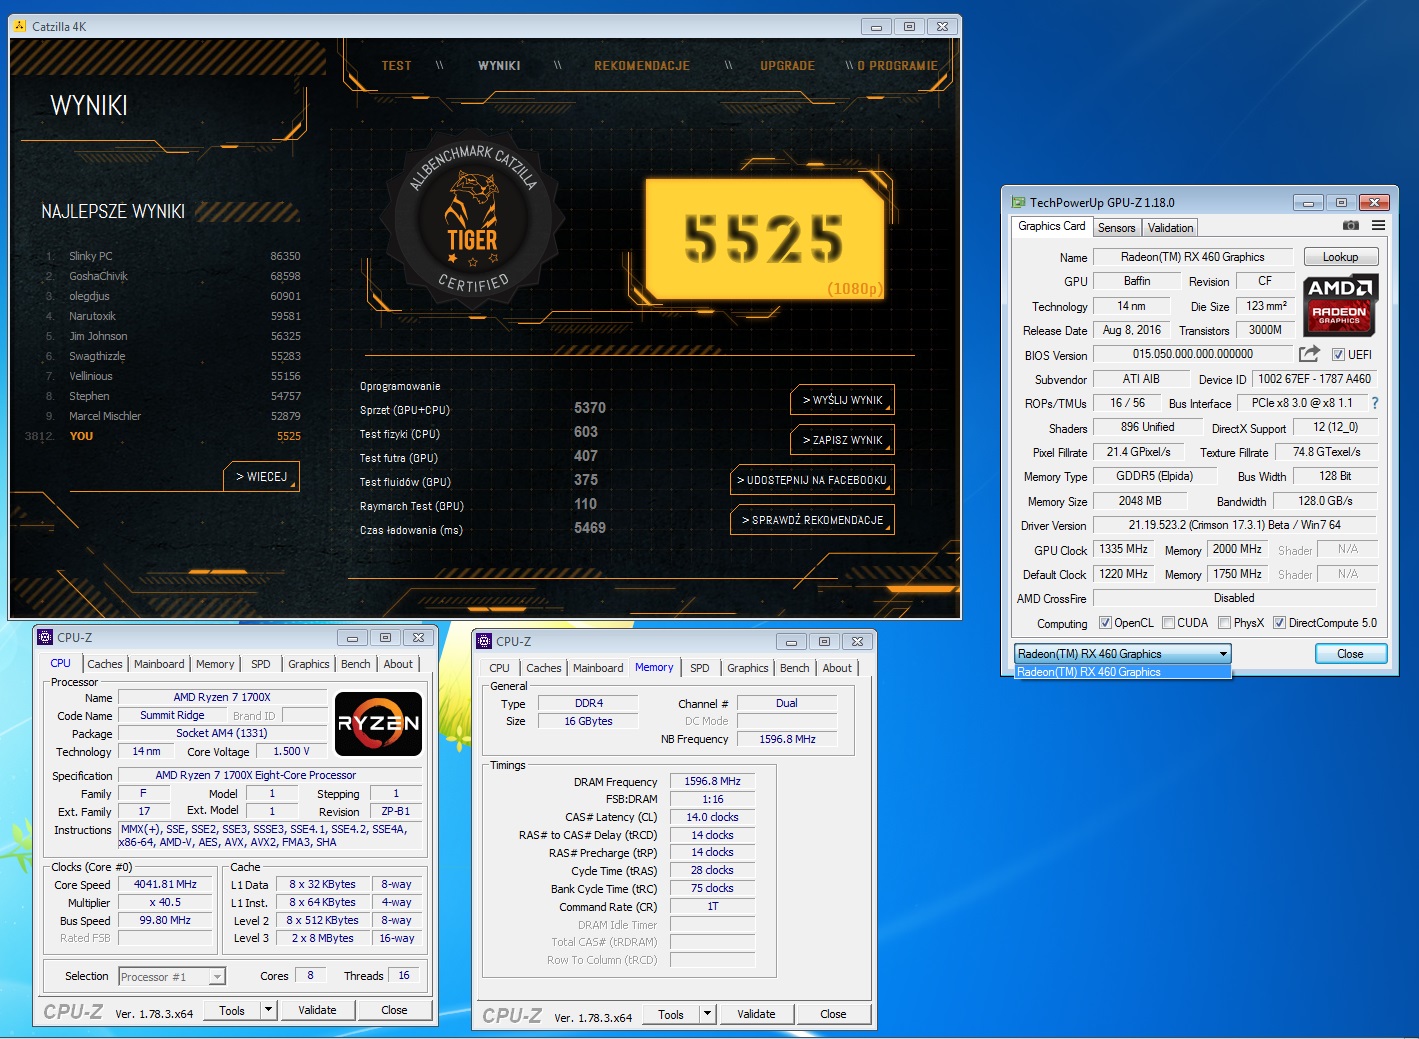Open Graphics tab in CPU-Z Memory window
Screen dimensions: 1419x1039
[748, 668]
